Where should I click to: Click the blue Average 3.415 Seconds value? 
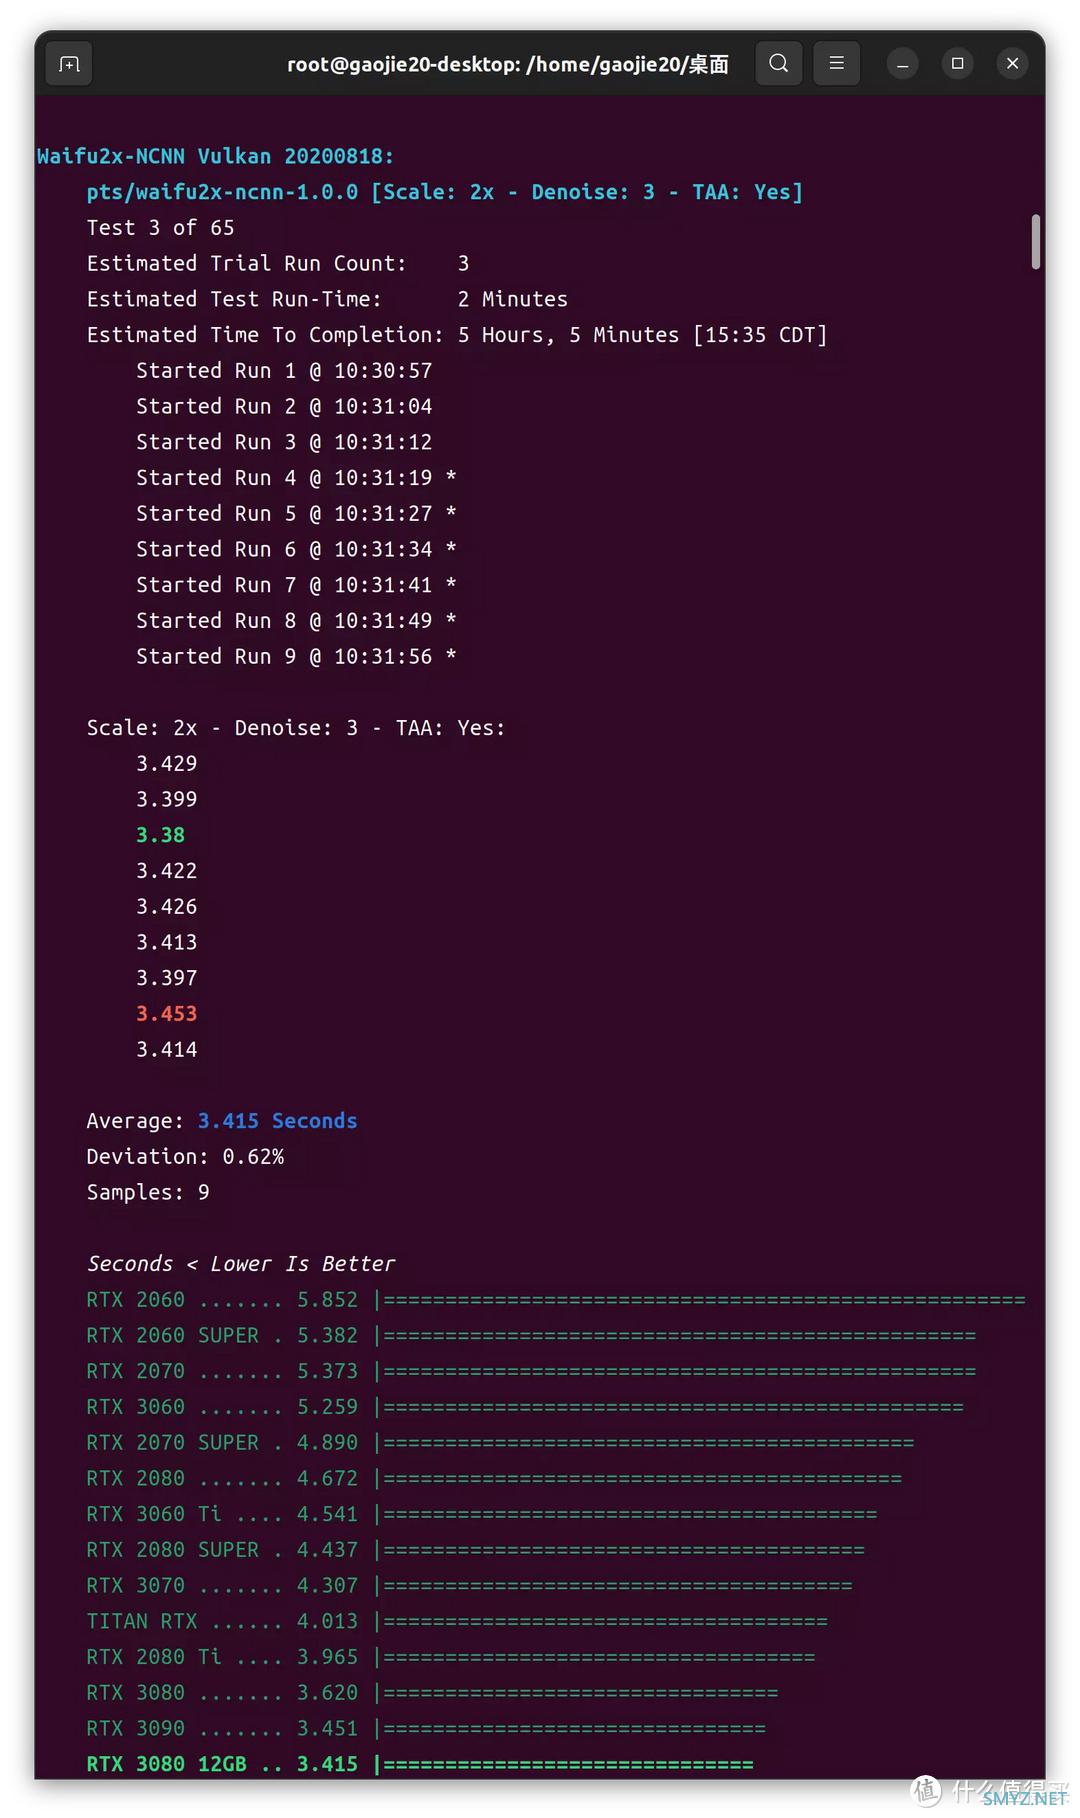(277, 1121)
